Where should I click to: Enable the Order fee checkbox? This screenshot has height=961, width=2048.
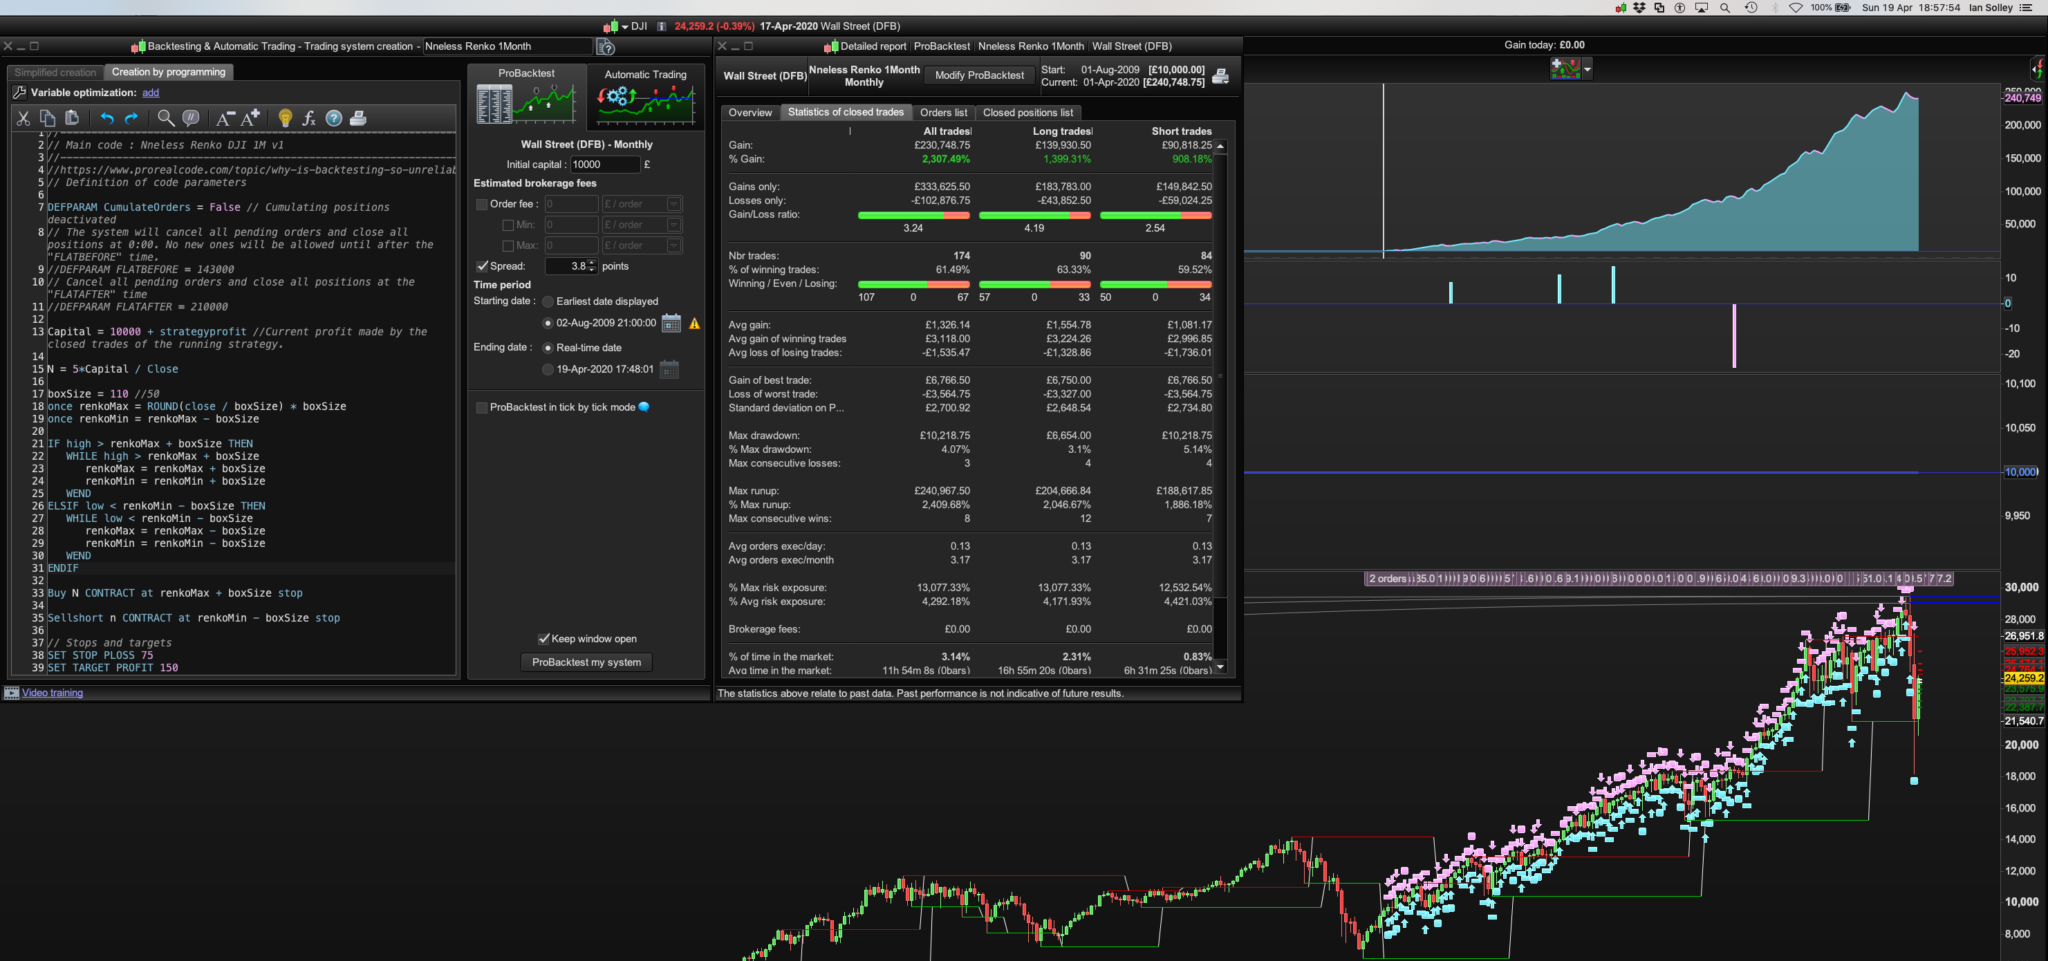(x=482, y=204)
